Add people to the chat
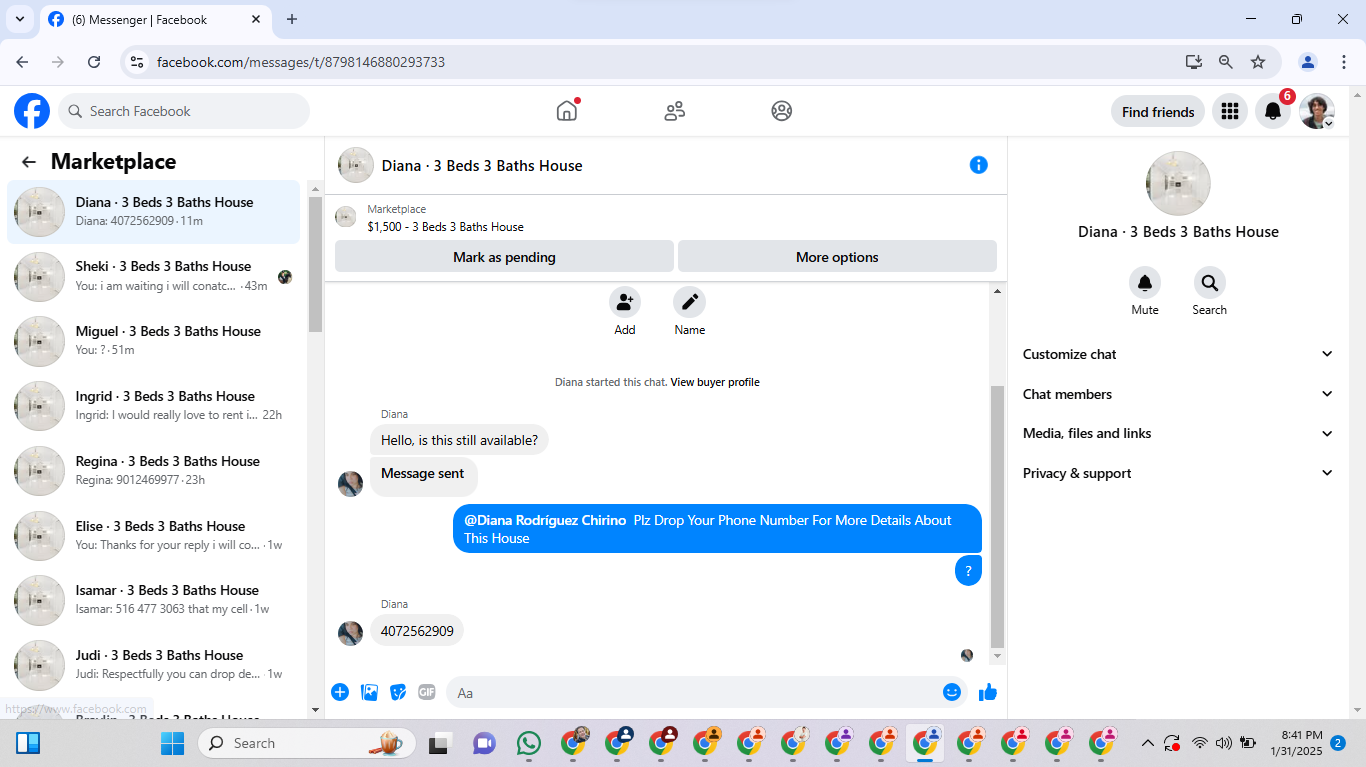Viewport: 1366px width, 767px height. pyautogui.click(x=625, y=302)
